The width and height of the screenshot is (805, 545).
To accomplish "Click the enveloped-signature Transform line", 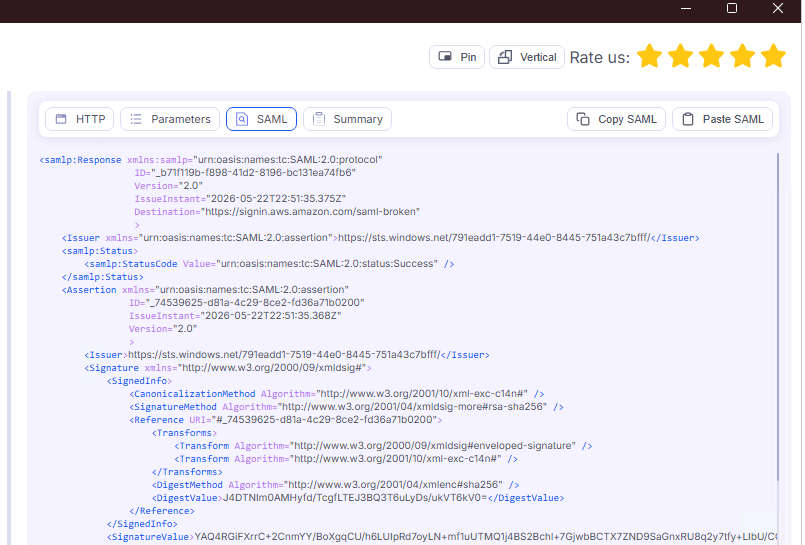I will tap(384, 446).
